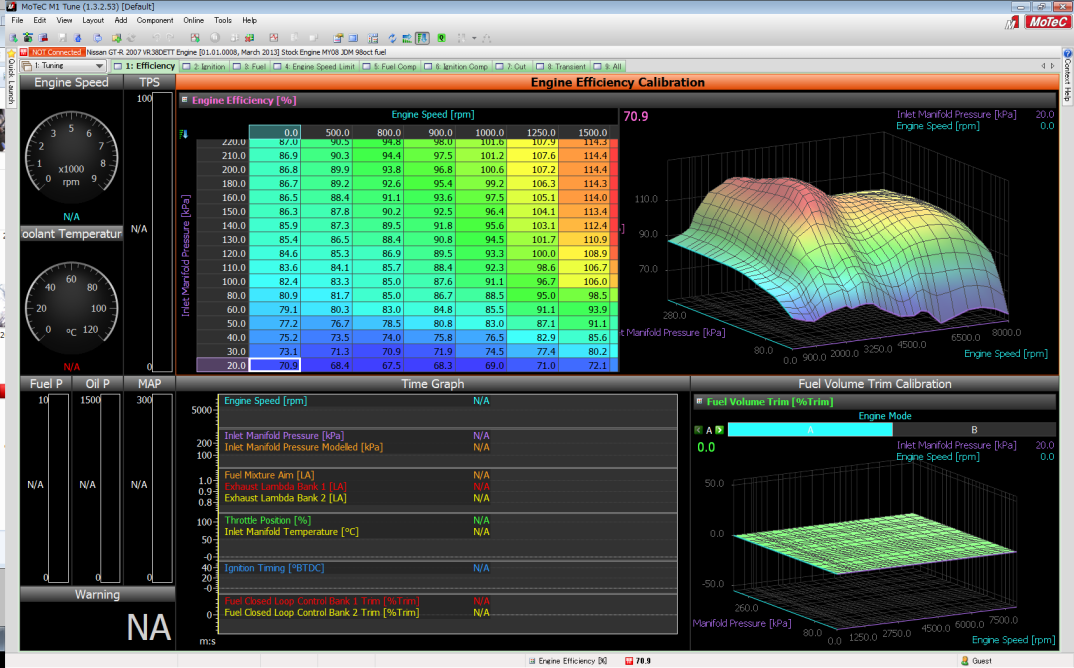The width and height of the screenshot is (1074, 668).
Task: Click the Engine Efficiency icon in status bar
Action: click(x=532, y=661)
